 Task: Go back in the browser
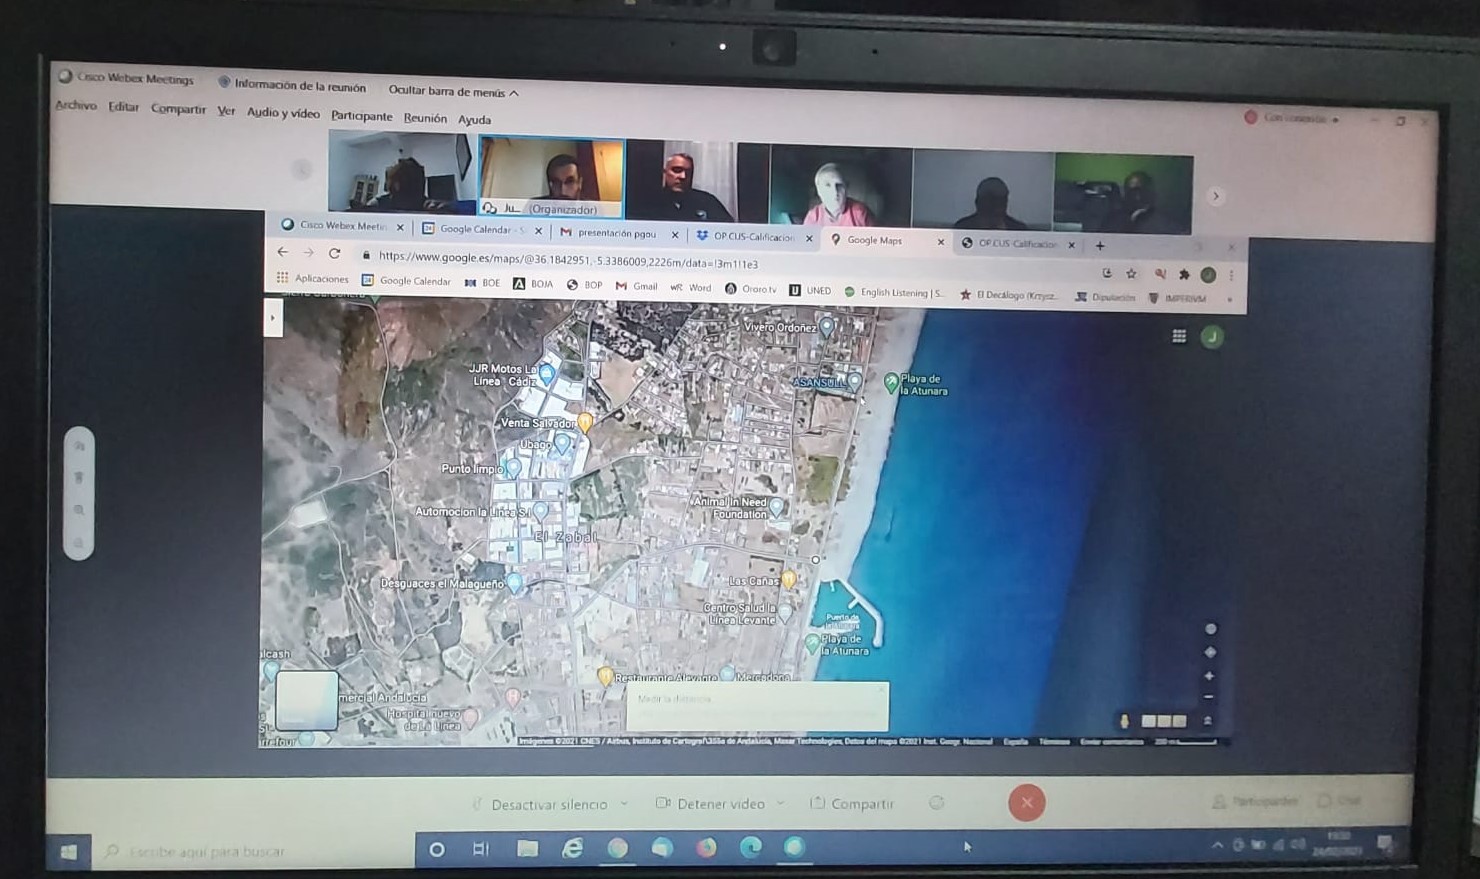[x=282, y=252]
